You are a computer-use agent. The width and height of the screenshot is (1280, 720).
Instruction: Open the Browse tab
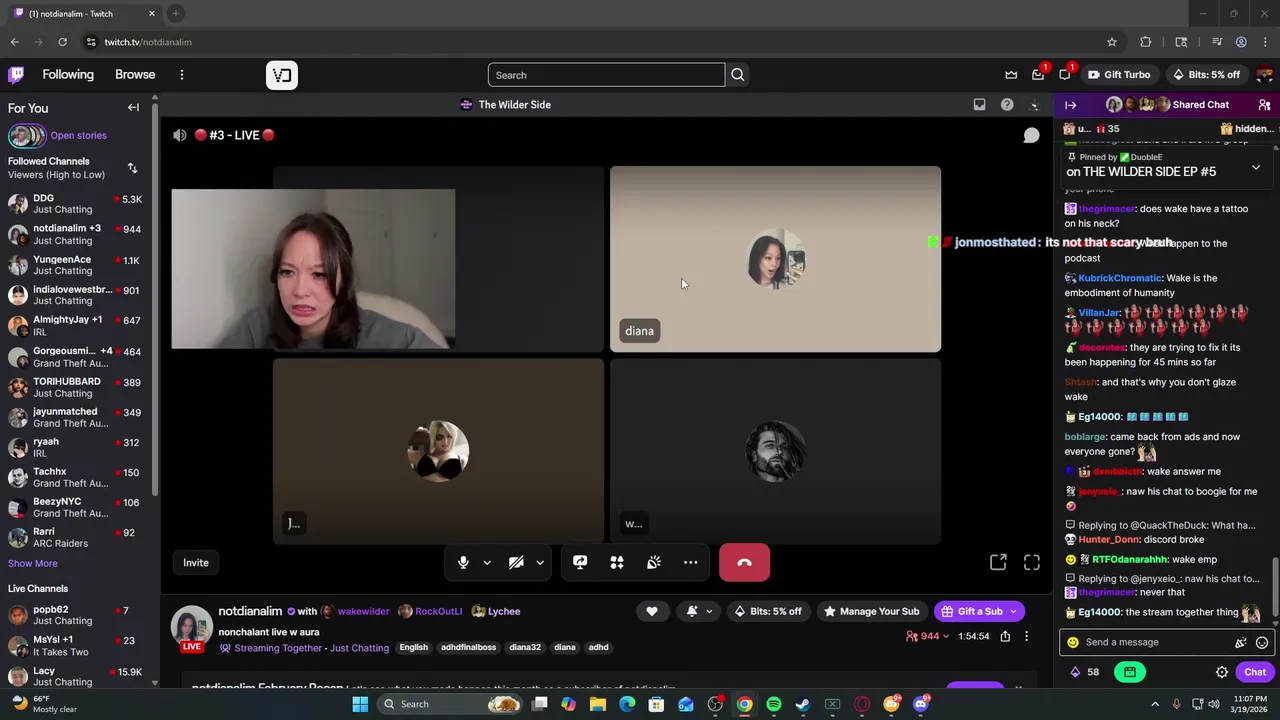[x=135, y=75]
